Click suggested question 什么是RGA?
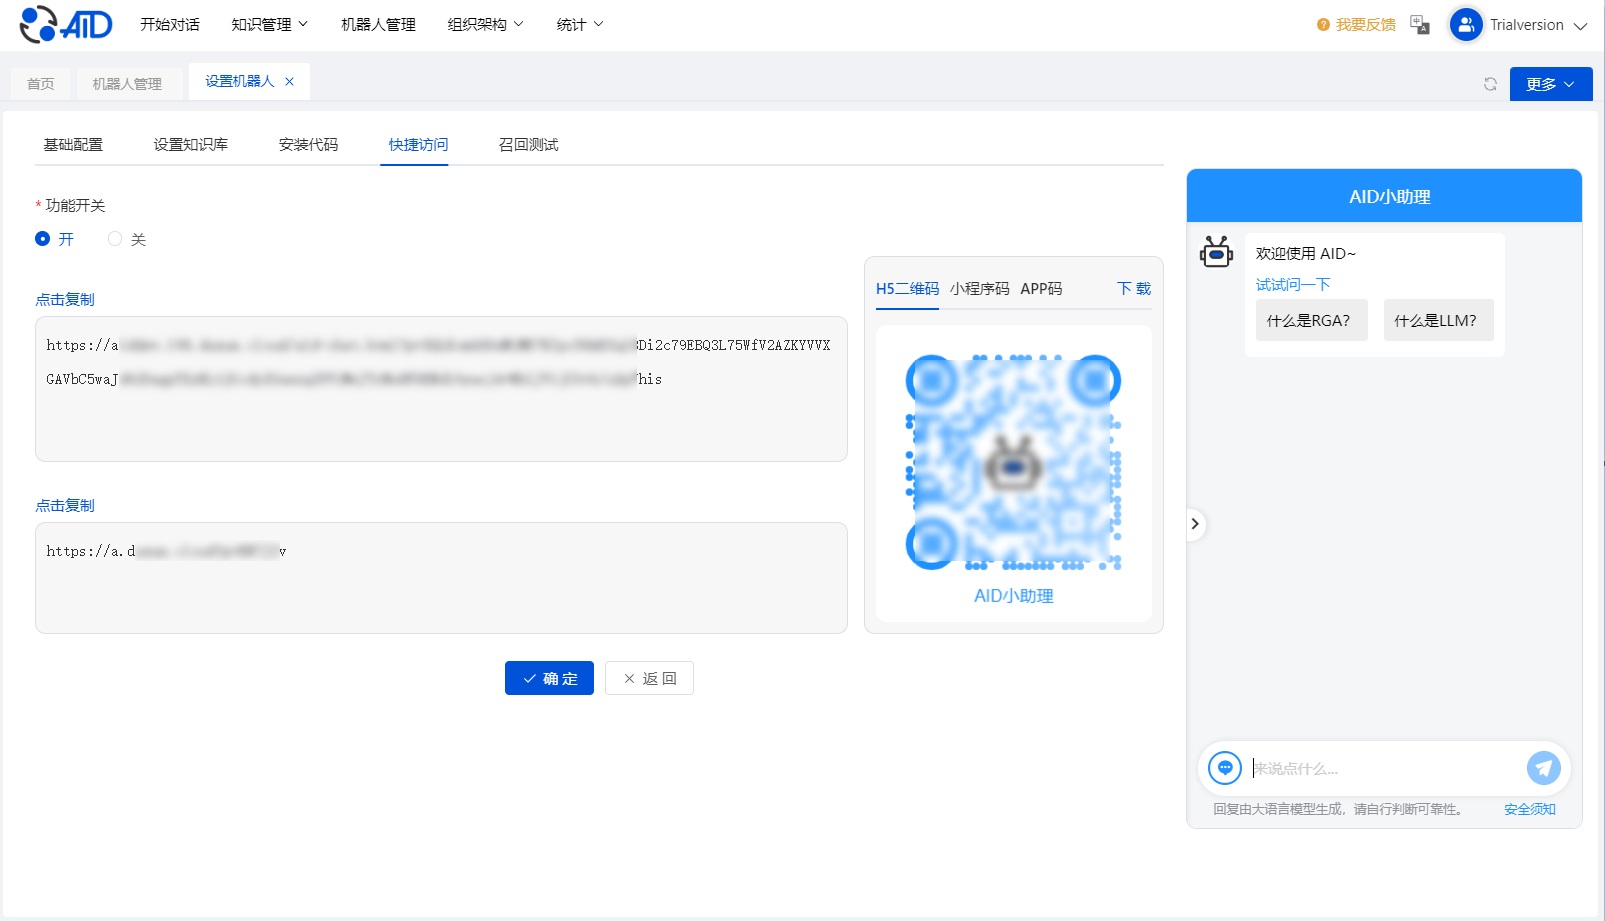This screenshot has width=1605, height=921. (1311, 320)
